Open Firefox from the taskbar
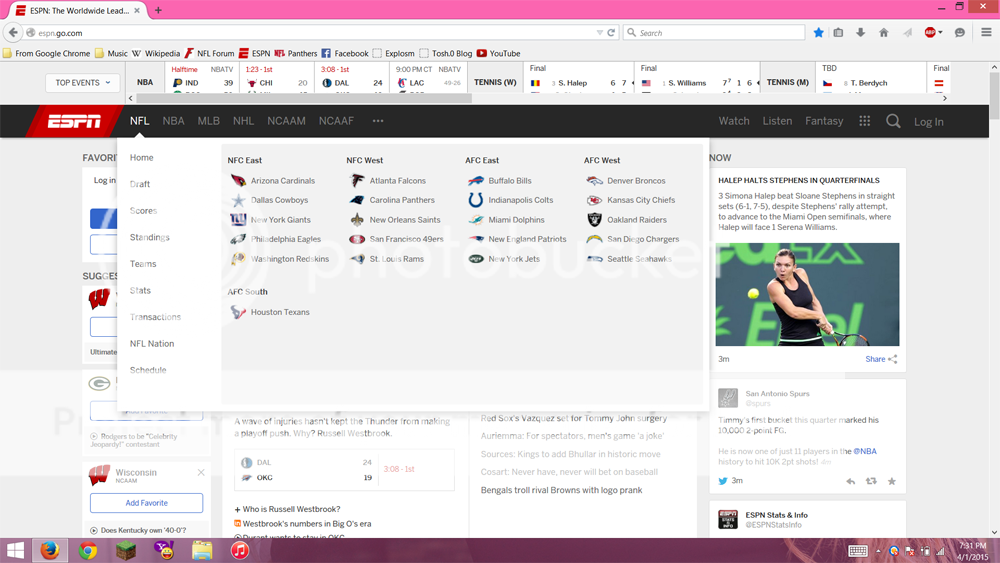1000x563 pixels. tap(50, 550)
